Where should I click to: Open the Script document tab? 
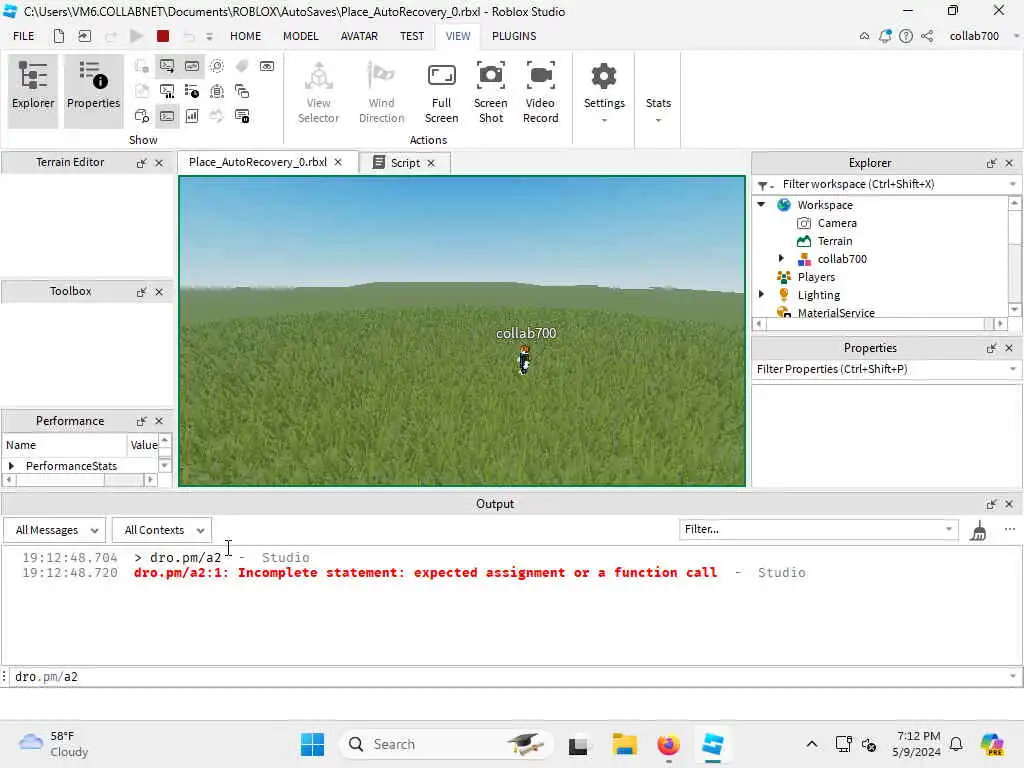[404, 163]
